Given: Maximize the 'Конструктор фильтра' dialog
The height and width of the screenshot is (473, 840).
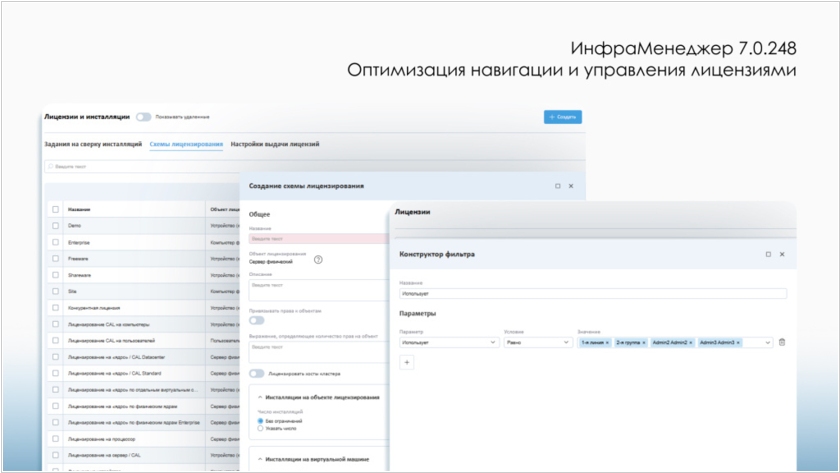Looking at the screenshot, I should coord(768,254).
